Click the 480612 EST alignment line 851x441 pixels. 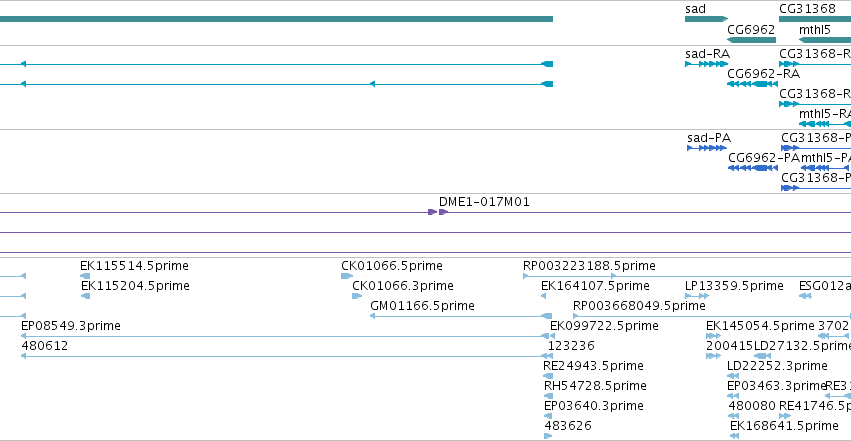pos(287,356)
